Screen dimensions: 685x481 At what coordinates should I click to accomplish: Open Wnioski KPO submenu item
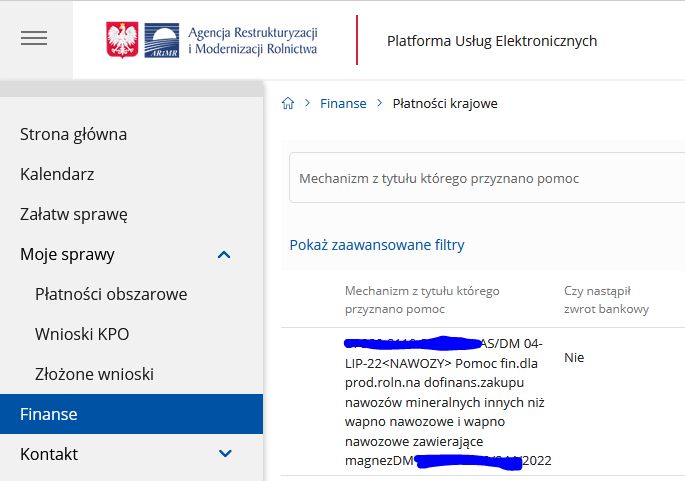pos(82,334)
